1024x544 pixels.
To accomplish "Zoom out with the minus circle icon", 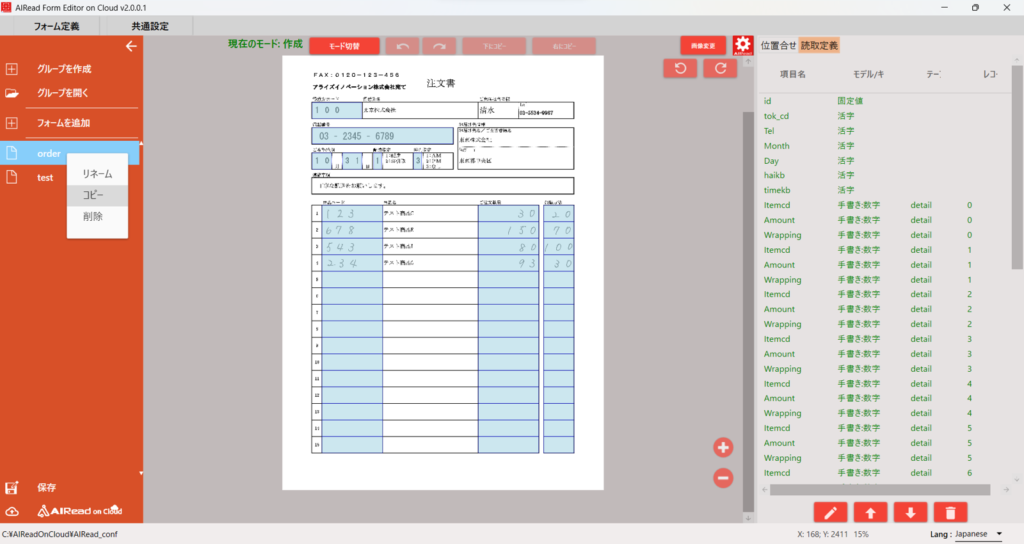I will pos(724,478).
